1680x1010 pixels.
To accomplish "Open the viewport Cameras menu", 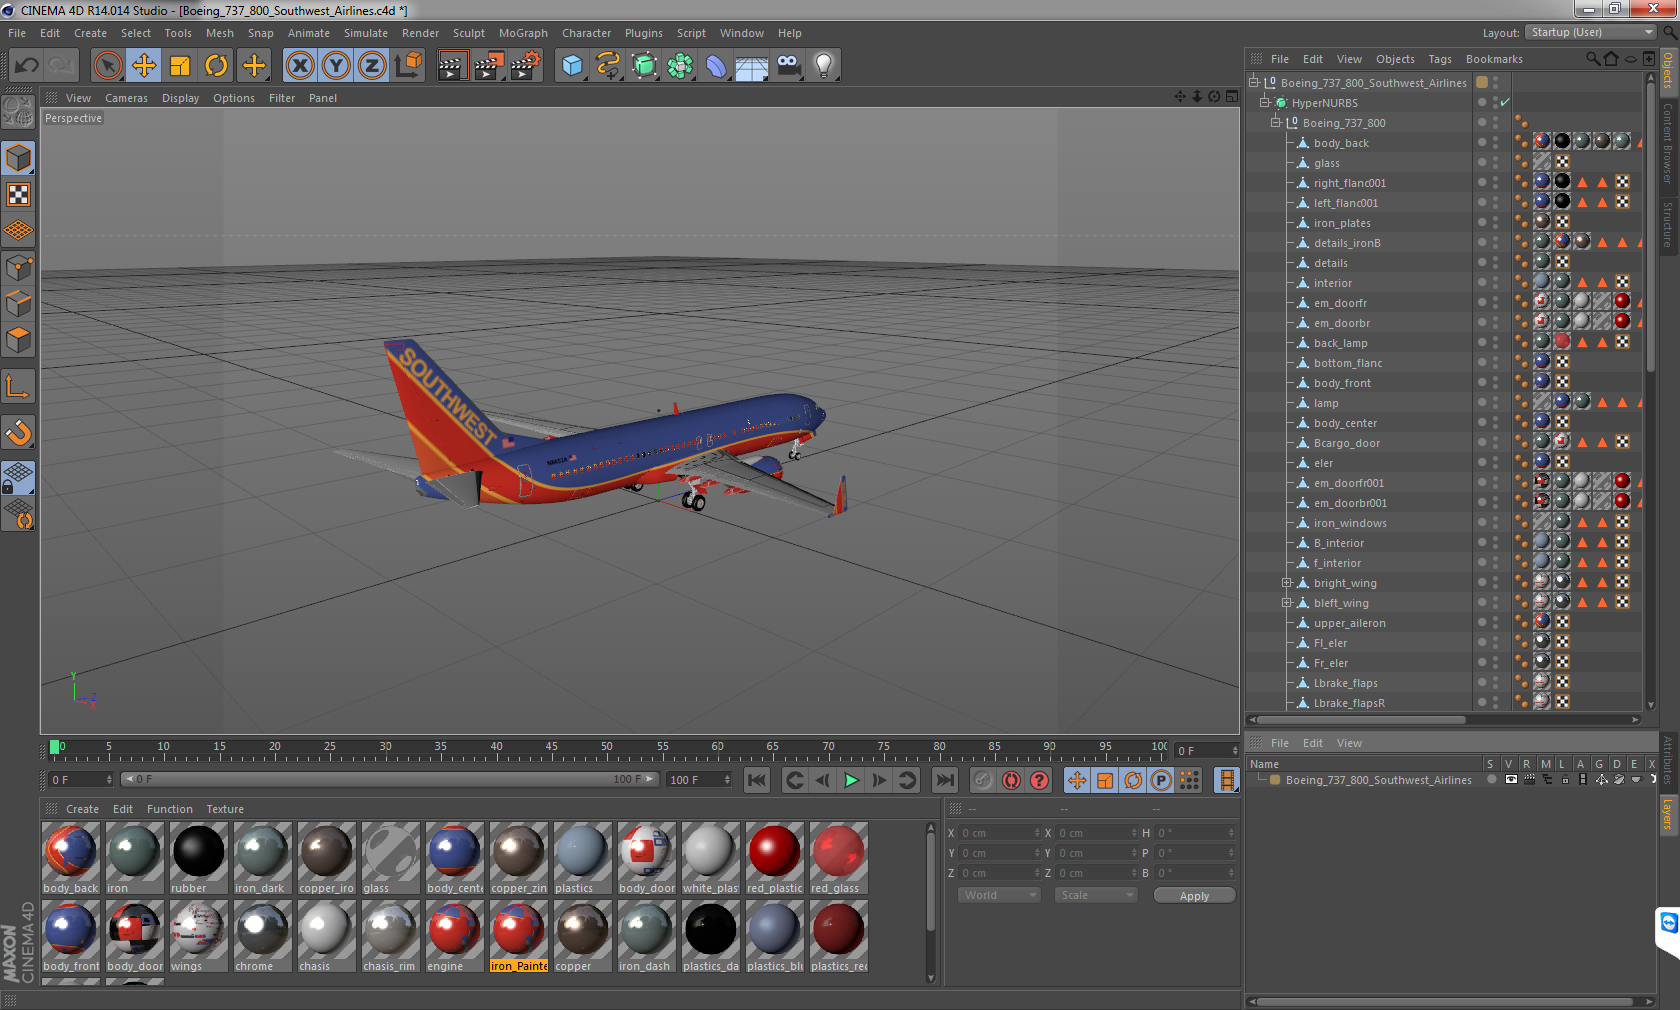I will coord(126,98).
